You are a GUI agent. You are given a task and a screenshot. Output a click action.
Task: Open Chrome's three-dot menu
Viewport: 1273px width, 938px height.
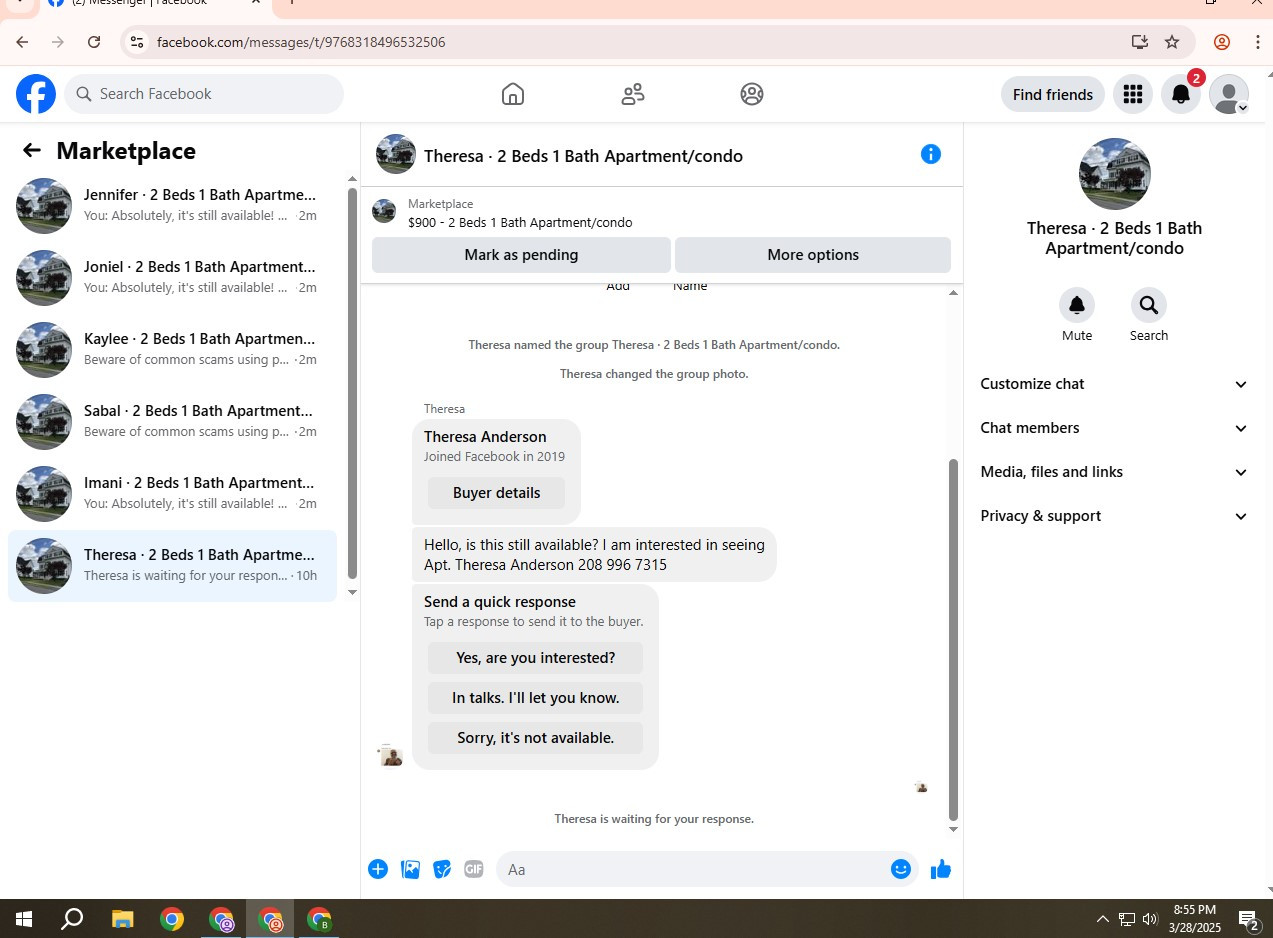tap(1257, 42)
